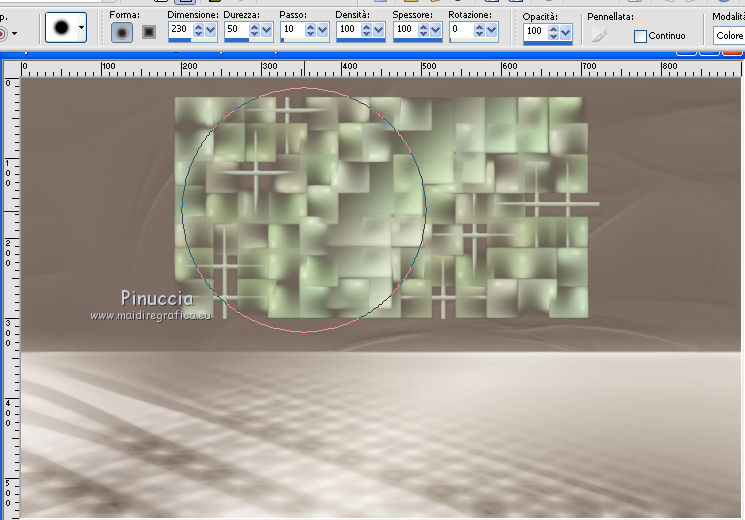Screen dimensions: 745x520
Task: Open the tool presets dropdown arrow
Action: click(x=15, y=34)
